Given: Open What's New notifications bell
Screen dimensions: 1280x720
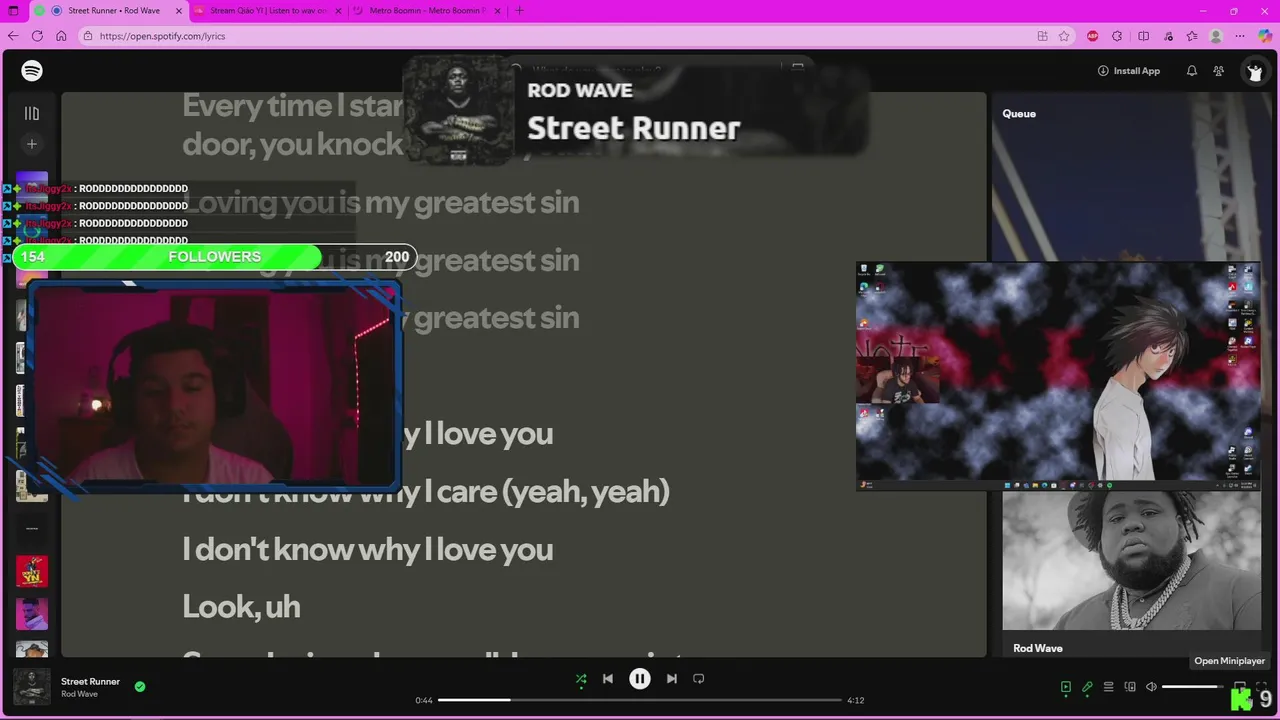Looking at the screenshot, I should click(x=1191, y=71).
